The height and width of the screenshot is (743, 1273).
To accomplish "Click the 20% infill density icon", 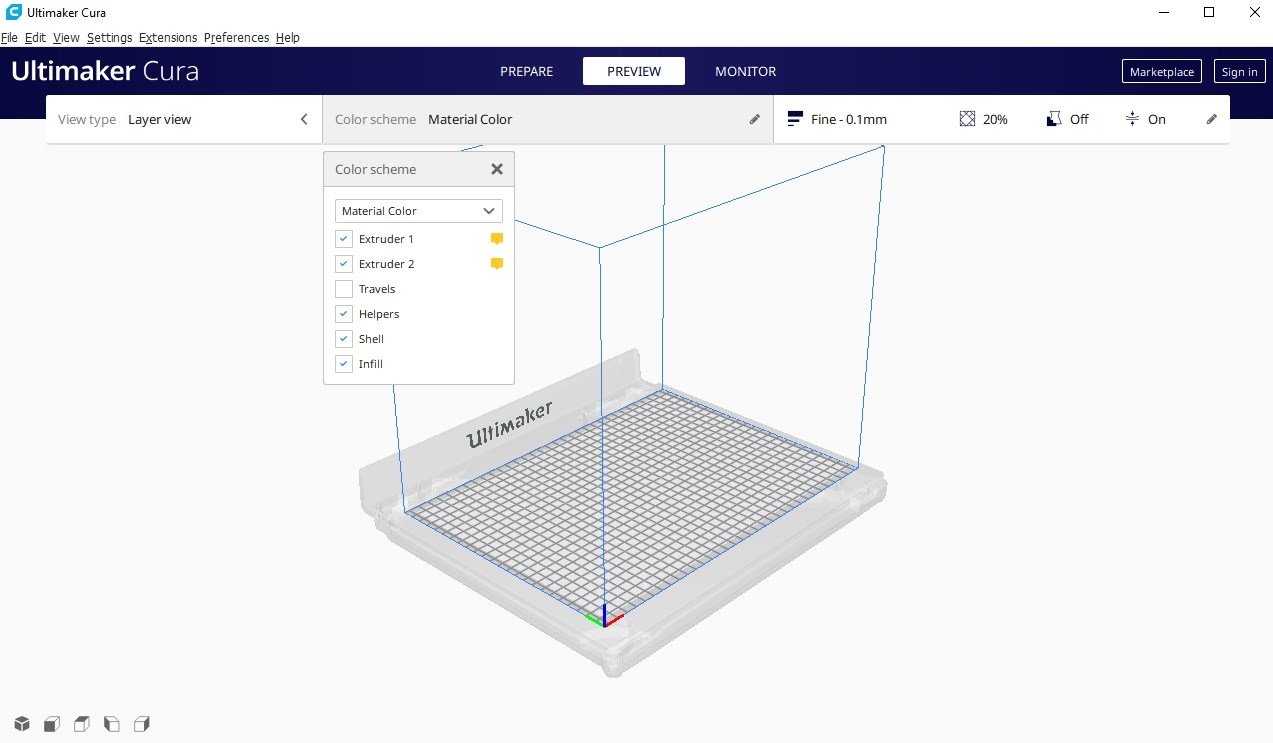I will (967, 119).
